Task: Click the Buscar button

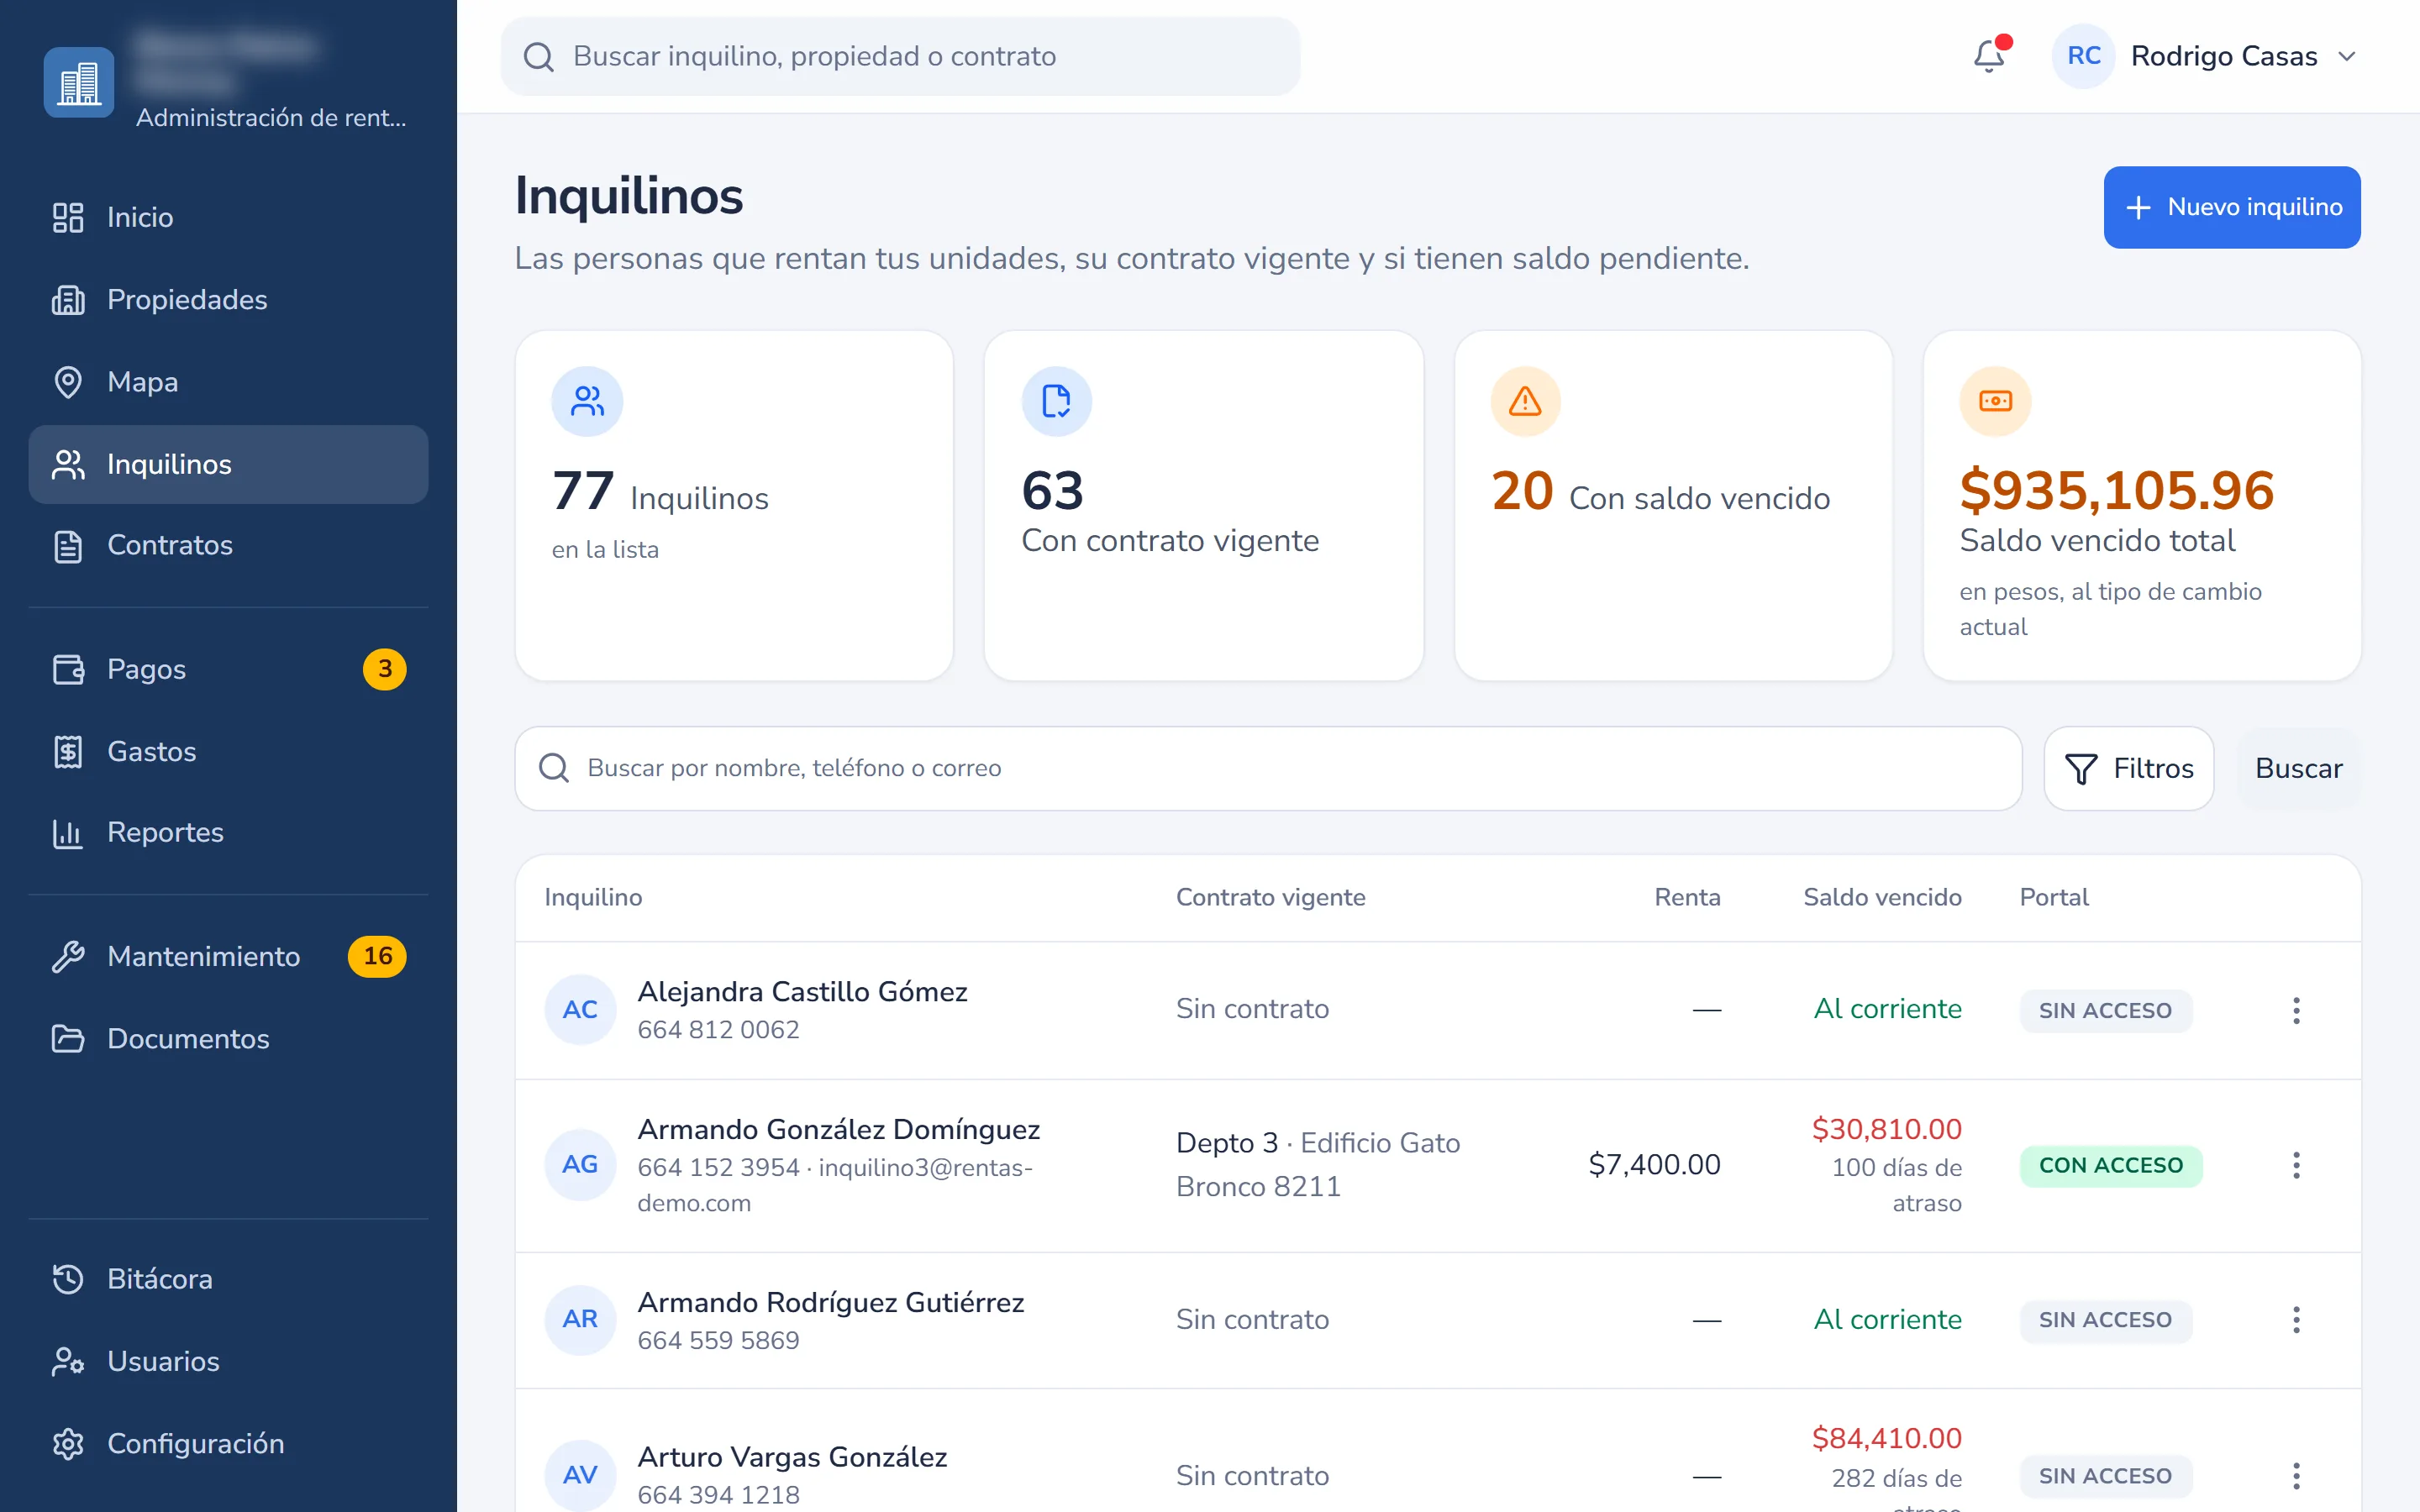Action: coord(2298,768)
